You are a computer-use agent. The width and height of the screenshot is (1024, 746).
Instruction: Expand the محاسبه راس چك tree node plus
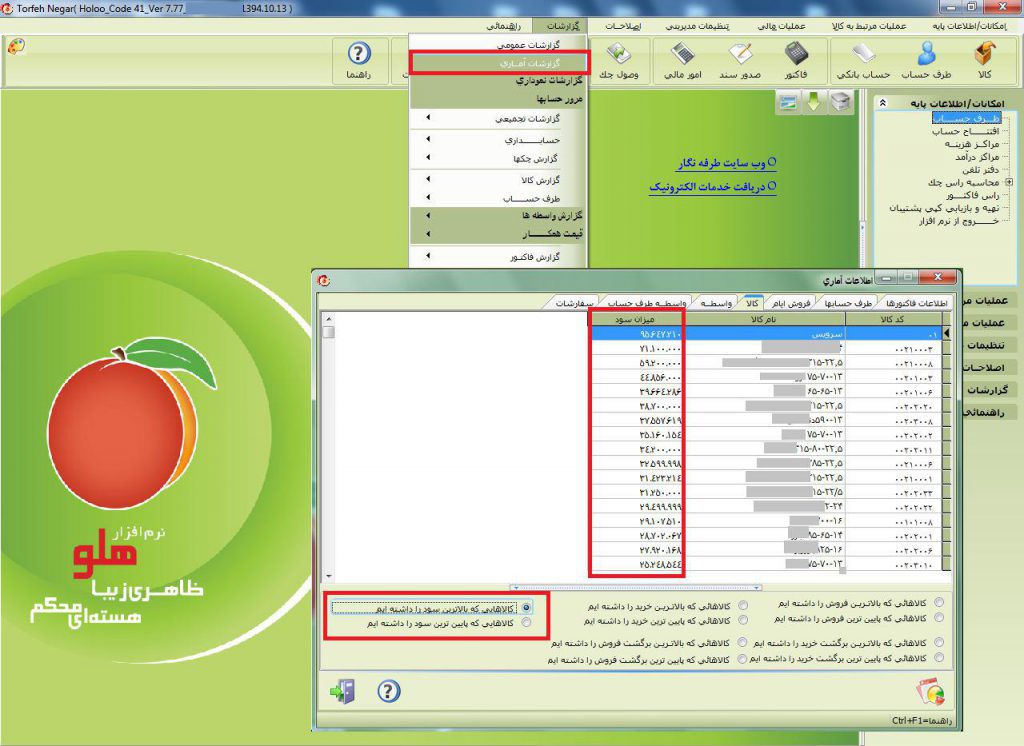click(x=1009, y=182)
